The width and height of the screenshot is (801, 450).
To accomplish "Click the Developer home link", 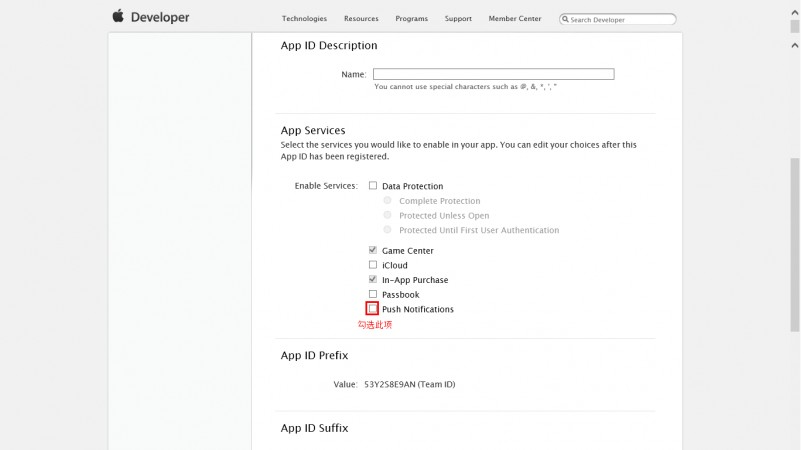I will 160,17.
